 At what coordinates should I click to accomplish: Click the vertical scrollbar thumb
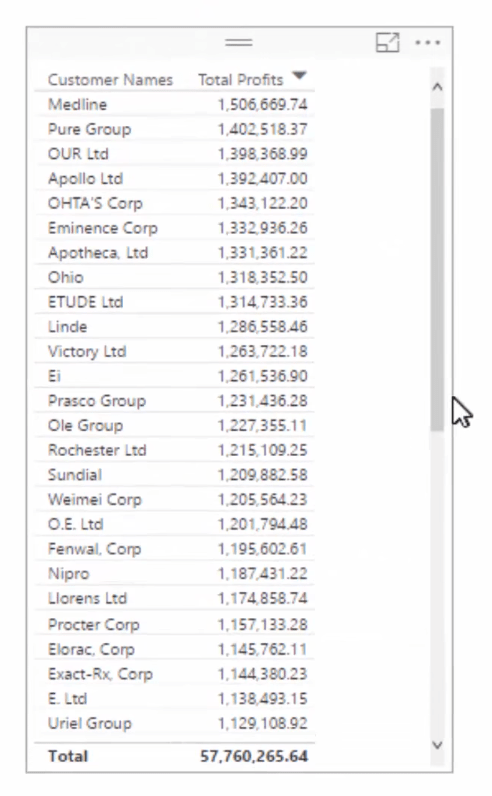(x=437, y=270)
